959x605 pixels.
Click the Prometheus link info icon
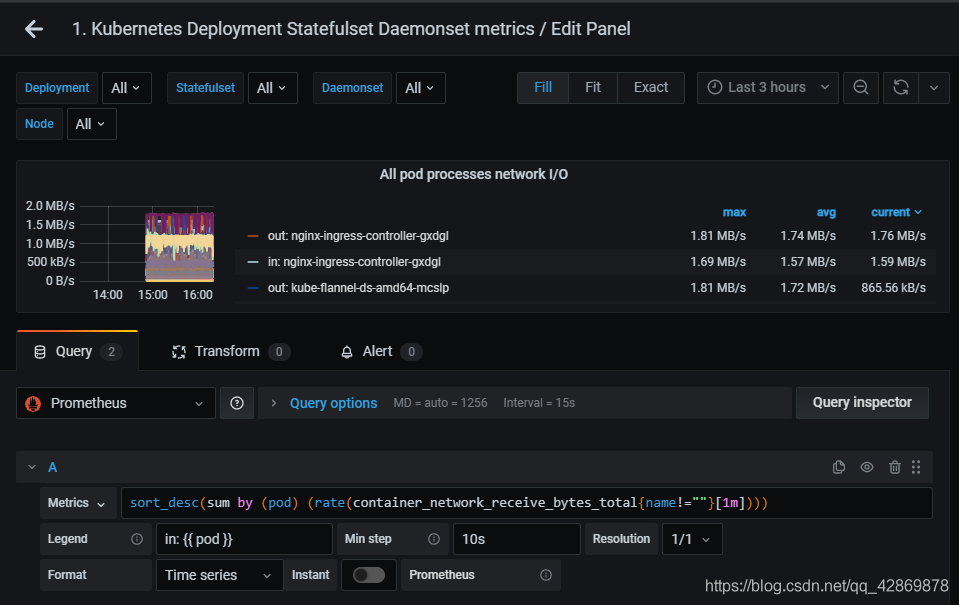[x=546, y=575]
